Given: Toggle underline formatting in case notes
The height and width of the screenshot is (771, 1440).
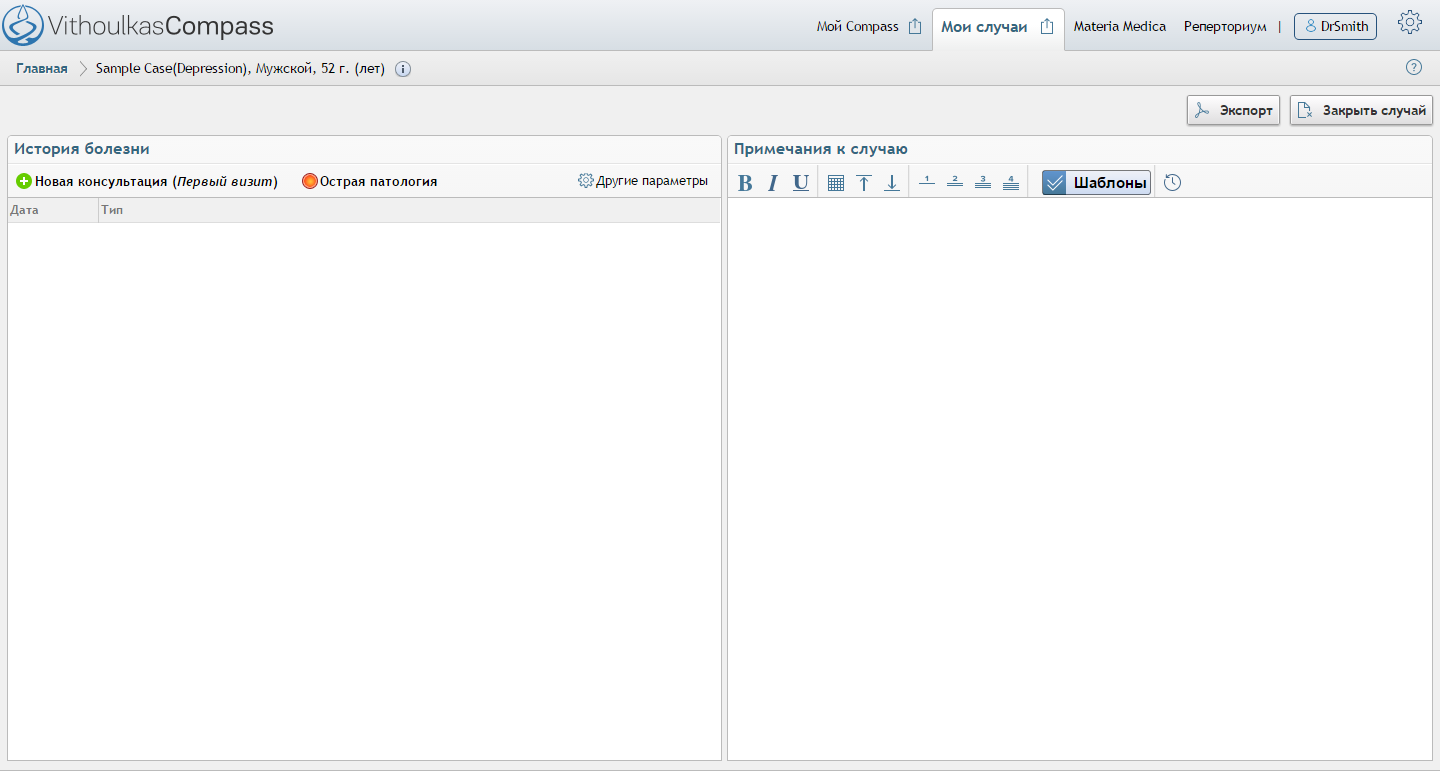Looking at the screenshot, I should coord(801,183).
